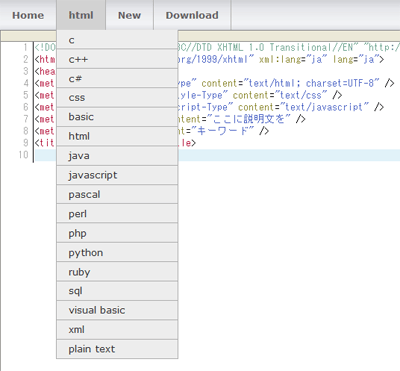Select pascal from the dropdown
The width and height of the screenshot is (400, 371).
[117, 194]
